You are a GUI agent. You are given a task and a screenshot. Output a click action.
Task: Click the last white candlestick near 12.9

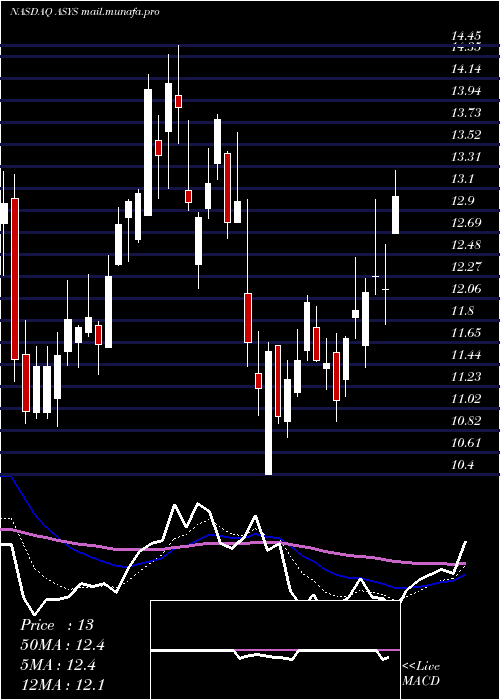(396, 215)
